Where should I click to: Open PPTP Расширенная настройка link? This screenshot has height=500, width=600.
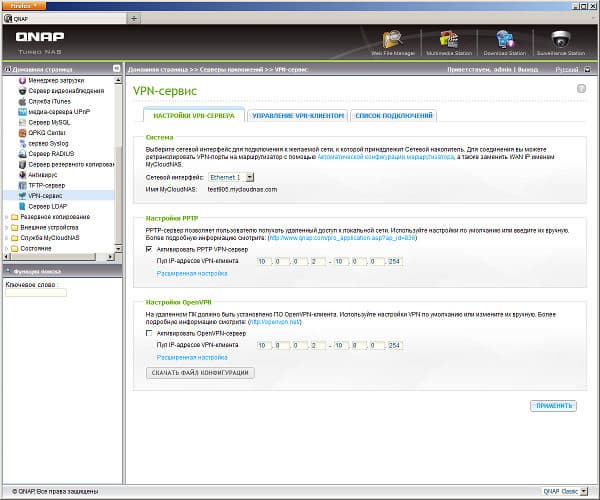(192, 274)
